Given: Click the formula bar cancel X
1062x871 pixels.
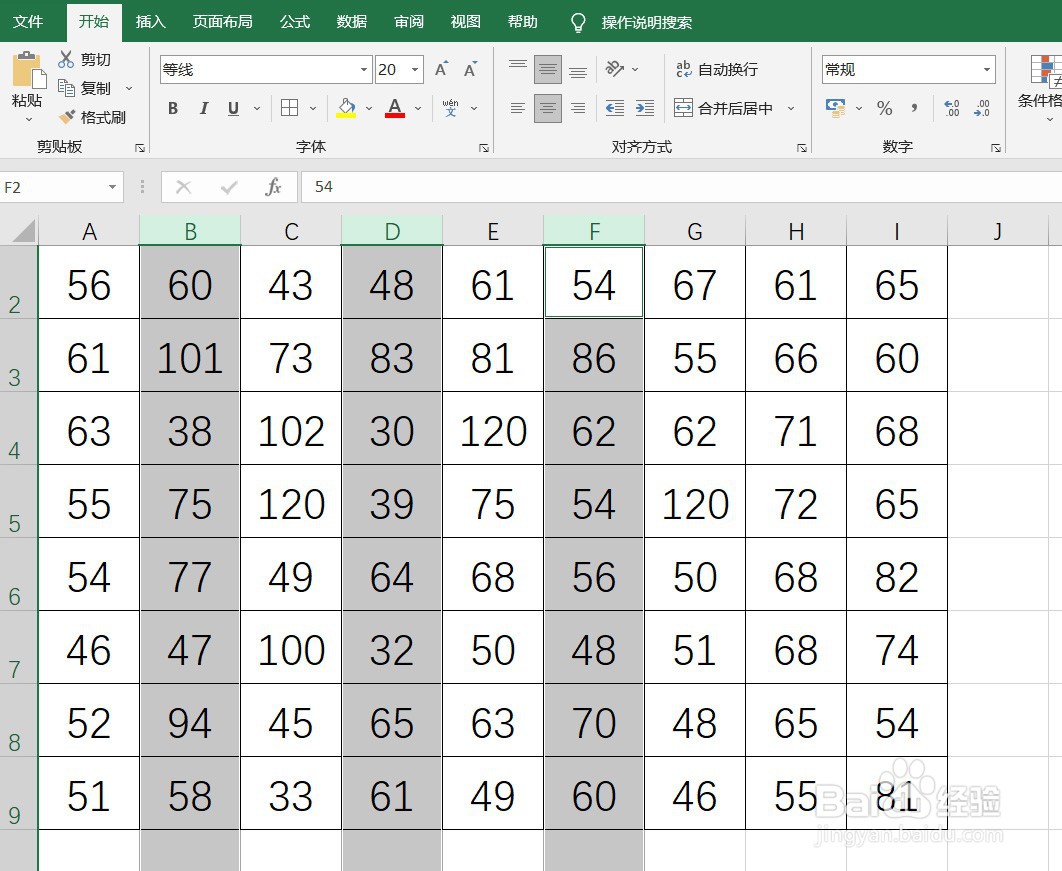Looking at the screenshot, I should click(184, 187).
